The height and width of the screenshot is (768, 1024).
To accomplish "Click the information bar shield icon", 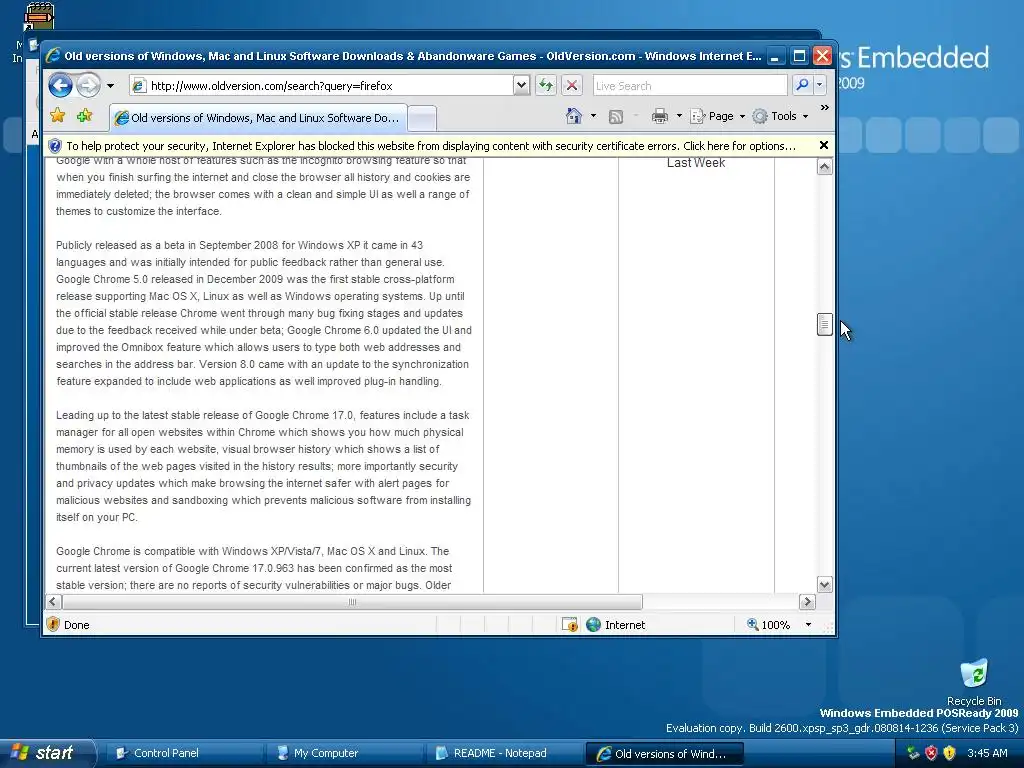I will click(55, 146).
